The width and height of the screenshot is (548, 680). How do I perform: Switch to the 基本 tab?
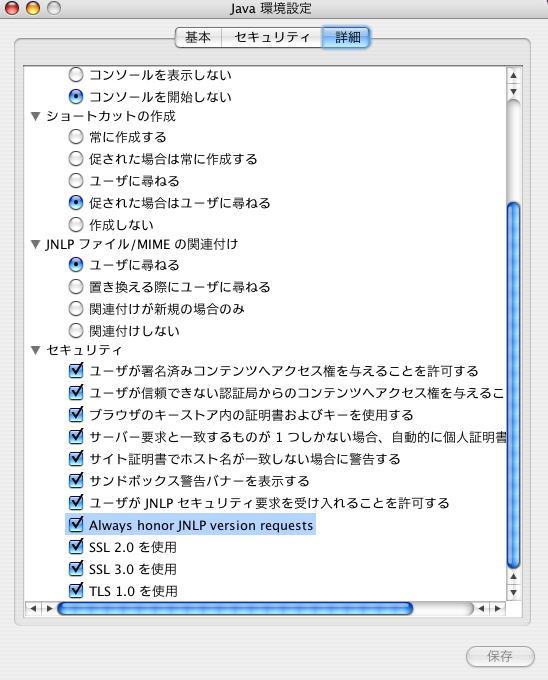(198, 37)
